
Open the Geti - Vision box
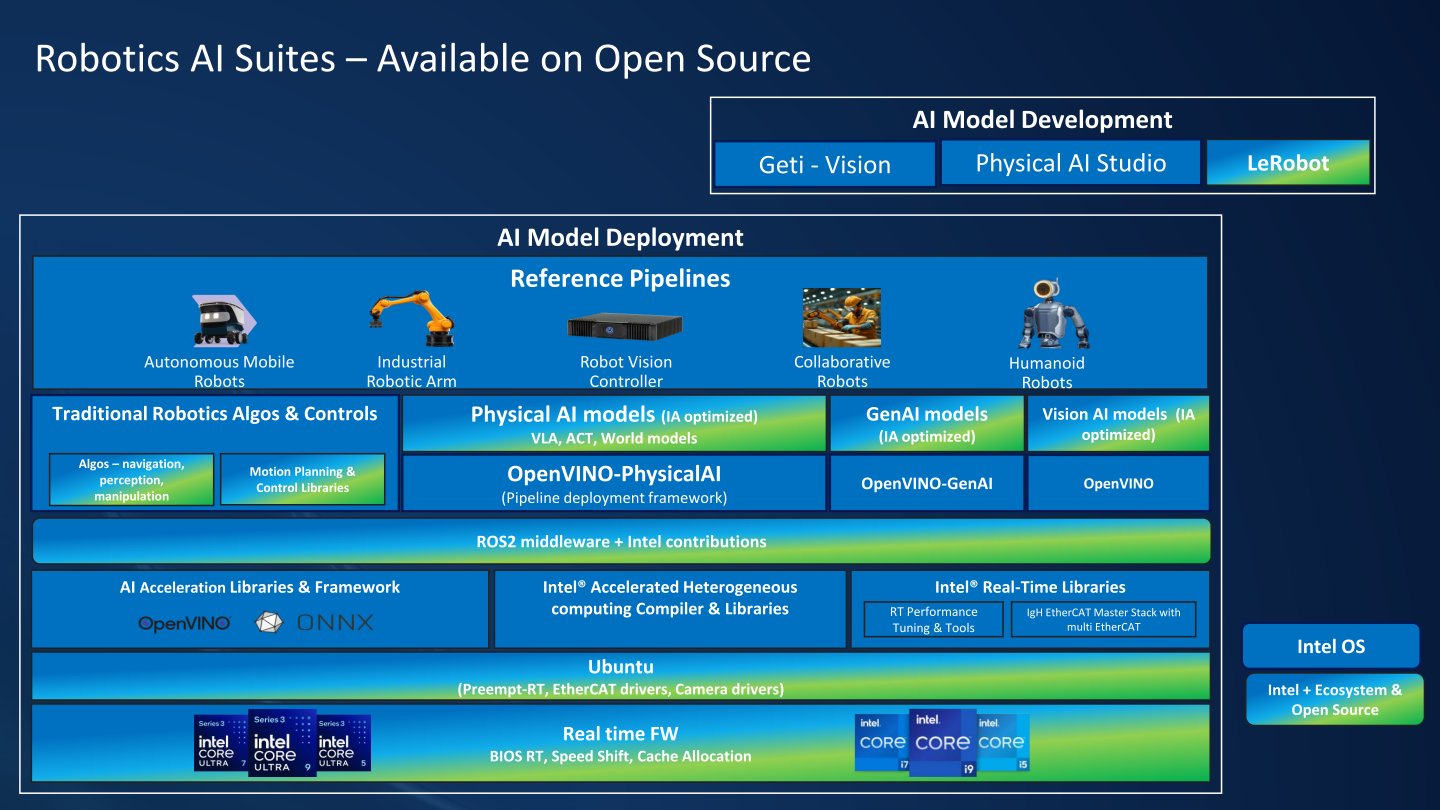tap(825, 164)
